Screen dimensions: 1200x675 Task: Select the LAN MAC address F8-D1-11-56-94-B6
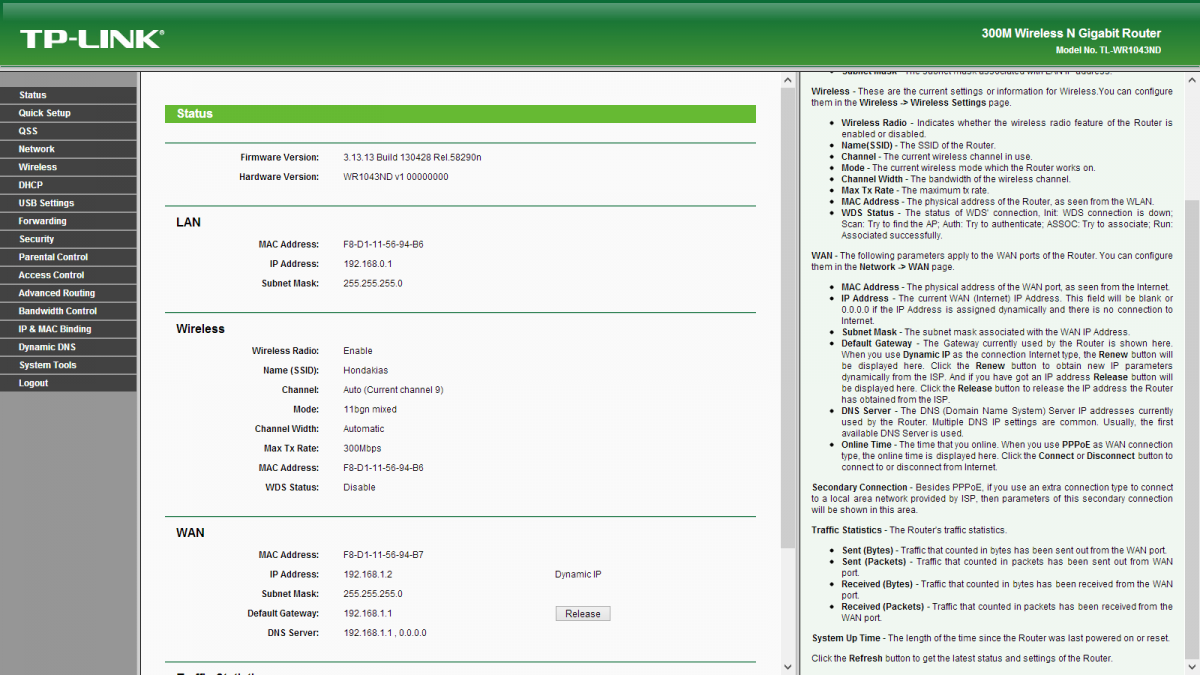pyautogui.click(x=384, y=245)
